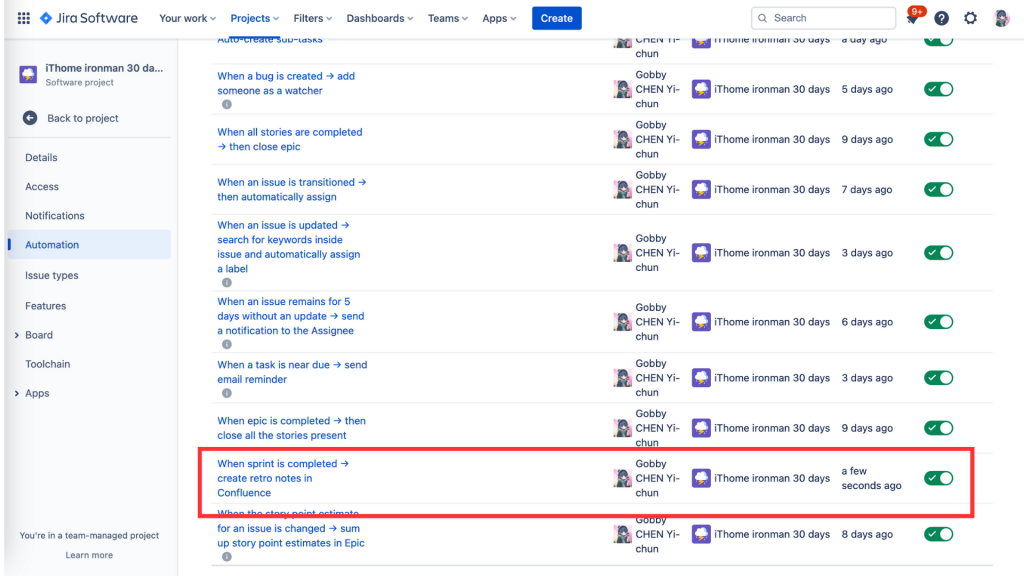Open your profile avatar menu
Screen dimensions: 1024x576
click(1000, 18)
